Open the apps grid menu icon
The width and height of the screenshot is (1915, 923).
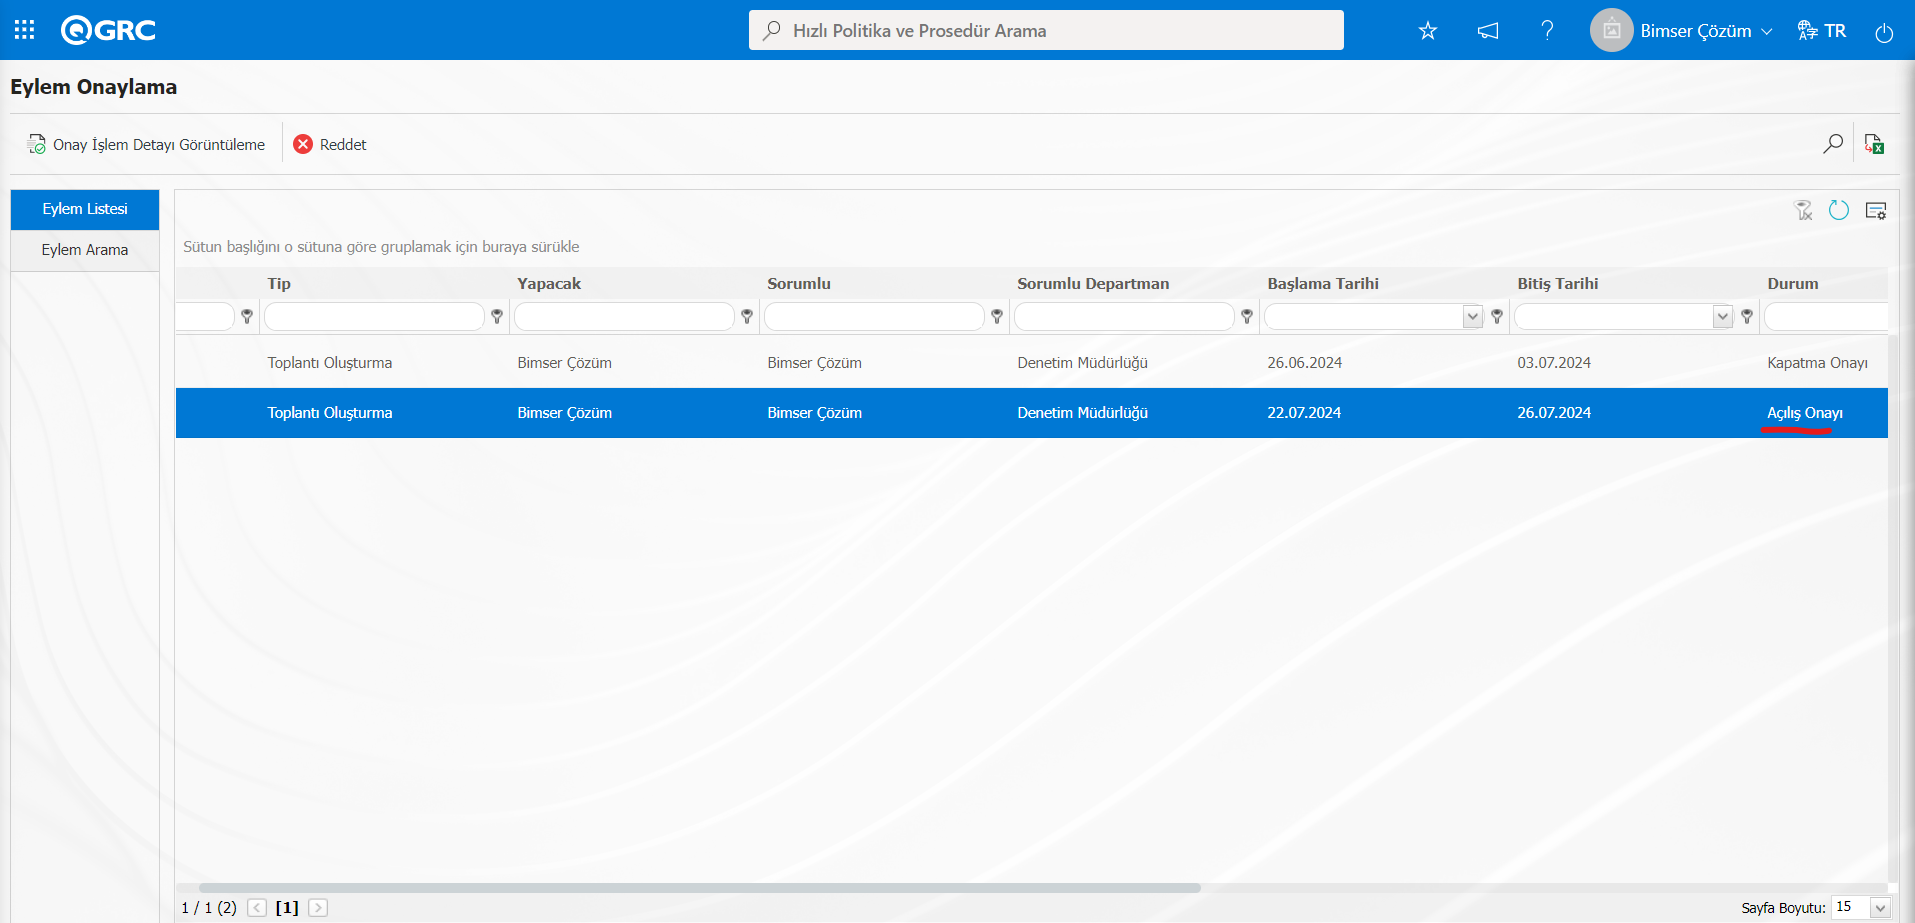point(25,30)
